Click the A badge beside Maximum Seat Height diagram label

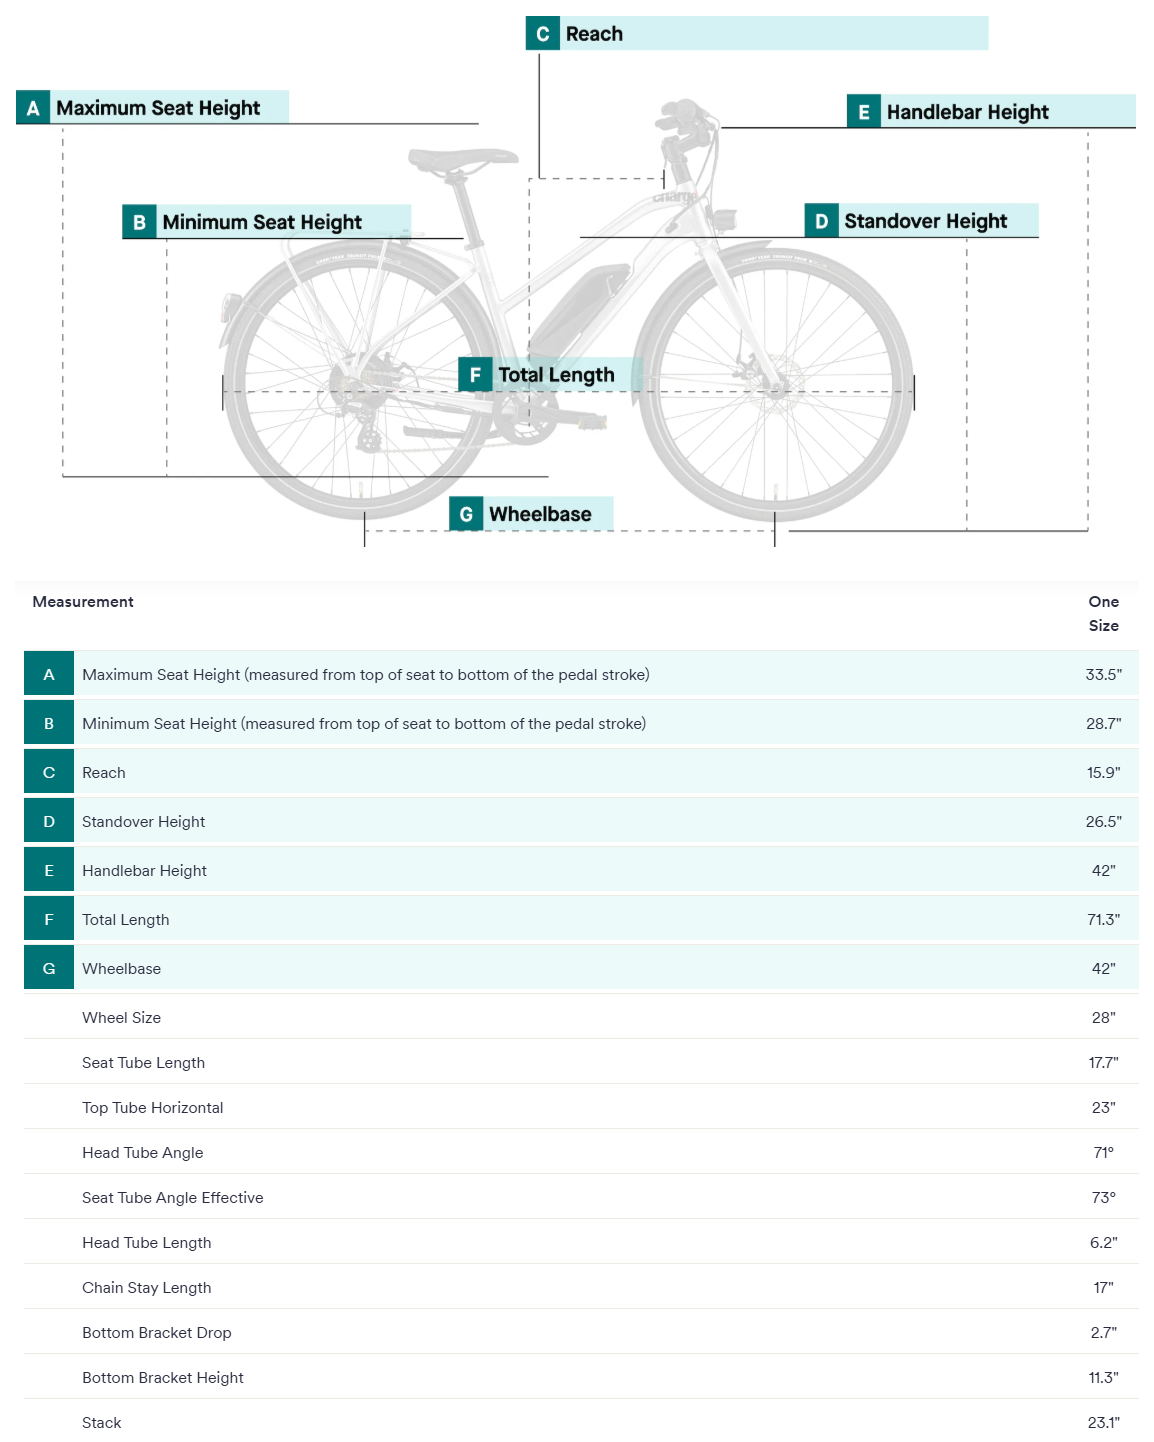click(33, 108)
